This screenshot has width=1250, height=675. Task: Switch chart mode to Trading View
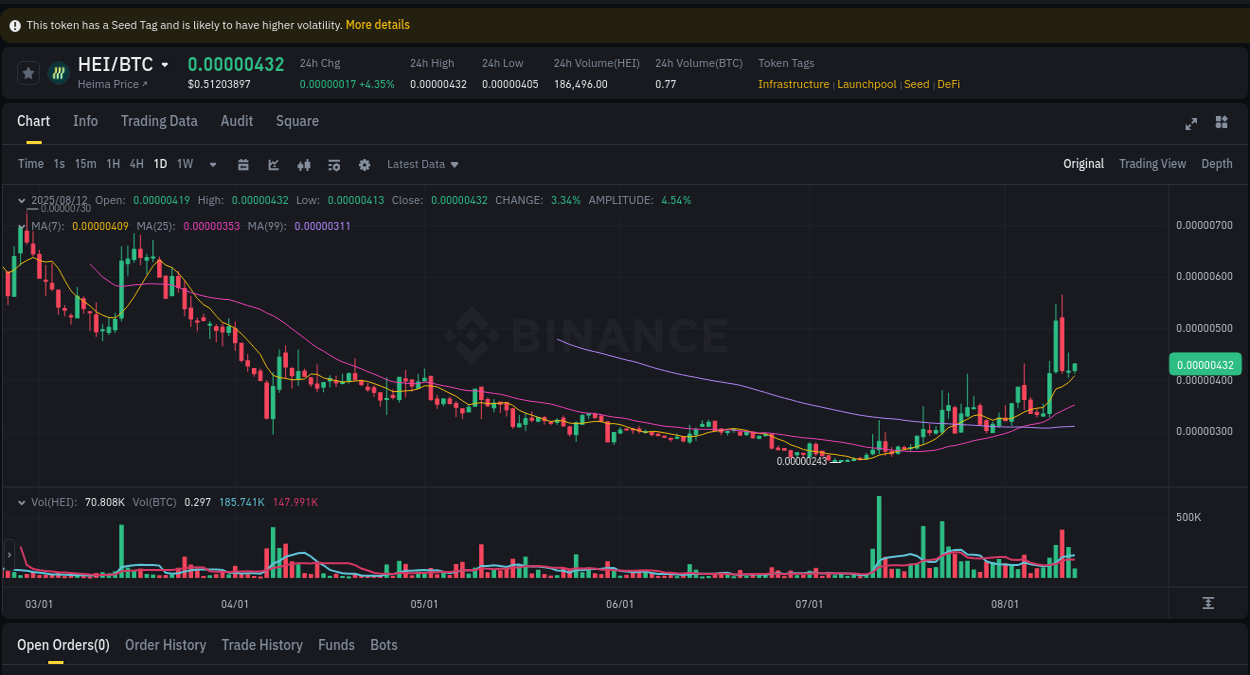1152,164
